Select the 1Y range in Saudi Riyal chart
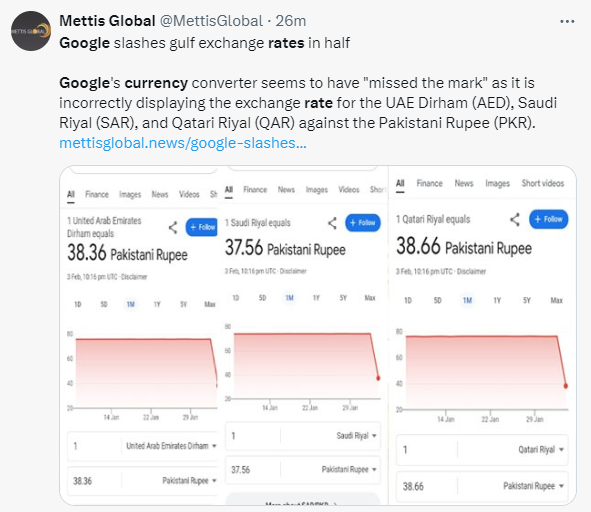The width and height of the screenshot is (591, 512). 316,298
